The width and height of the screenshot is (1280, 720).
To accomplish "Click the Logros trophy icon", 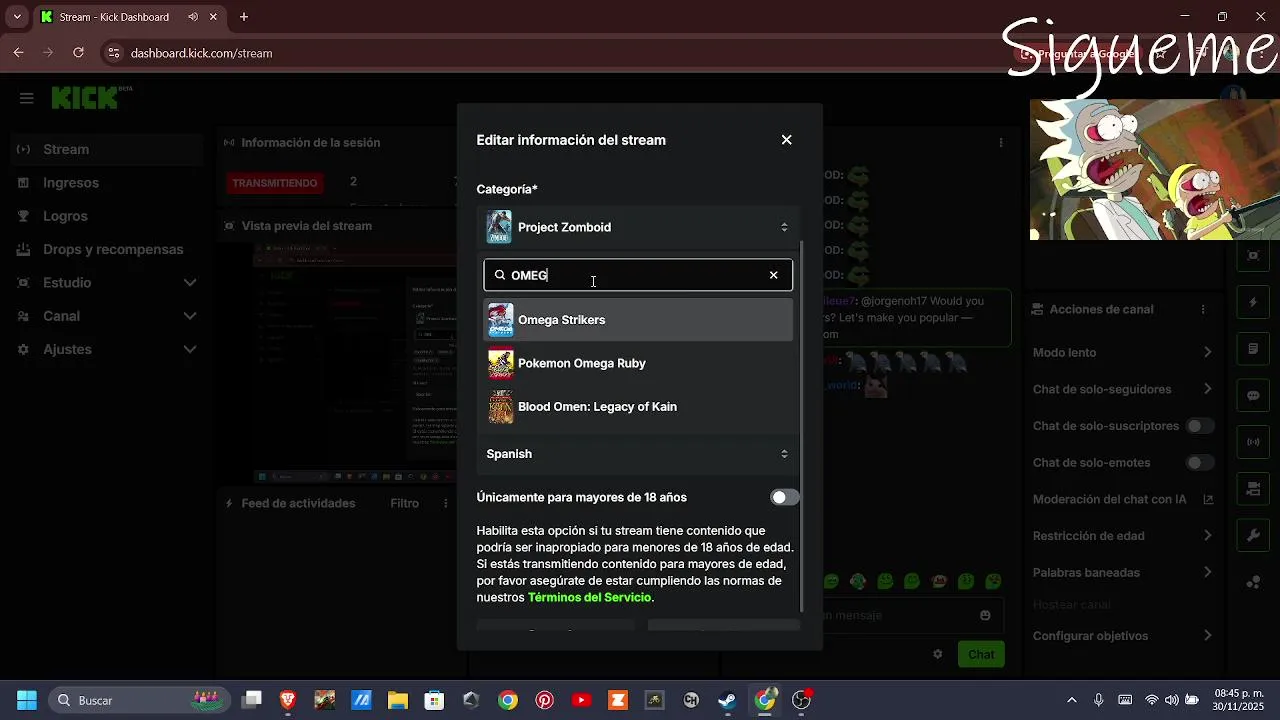I will (23, 216).
